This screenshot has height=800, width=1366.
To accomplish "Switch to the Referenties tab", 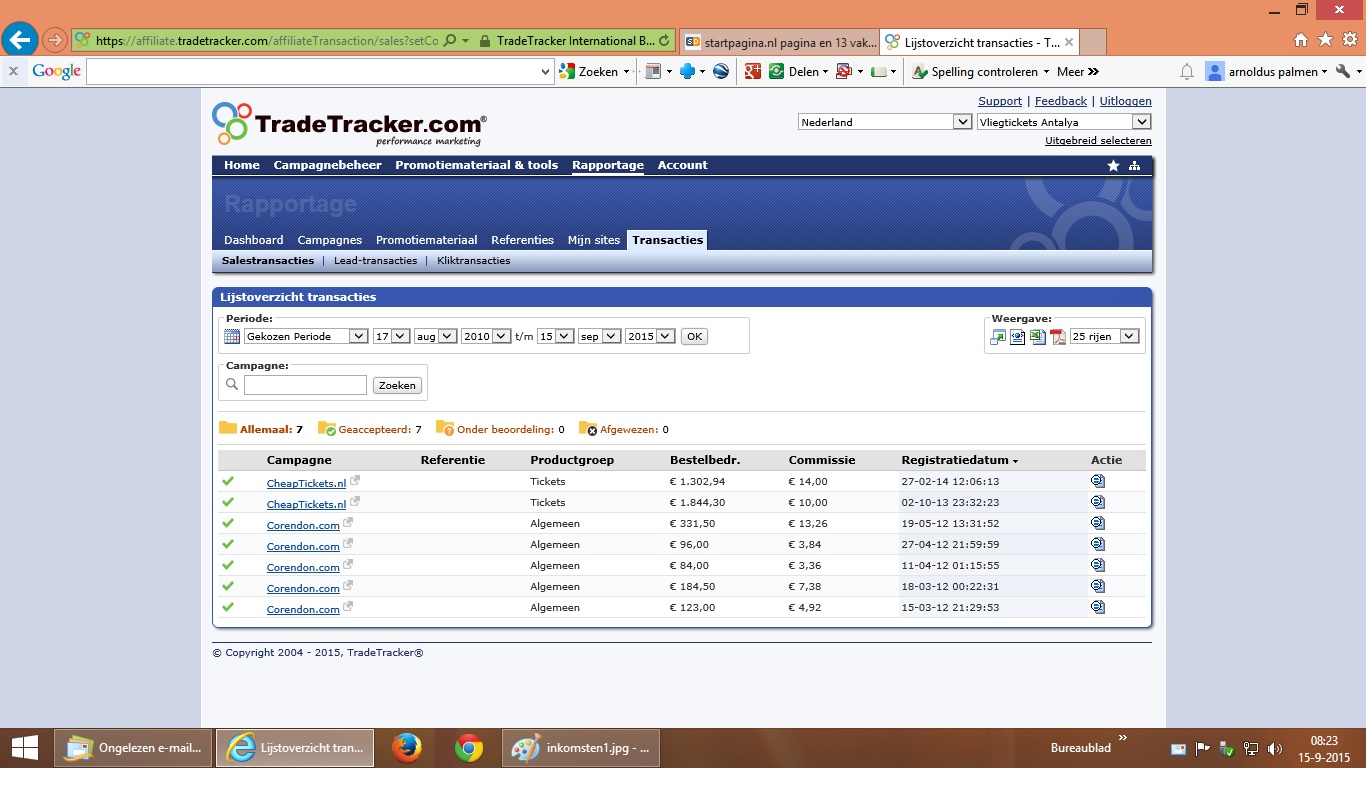I will [523, 240].
